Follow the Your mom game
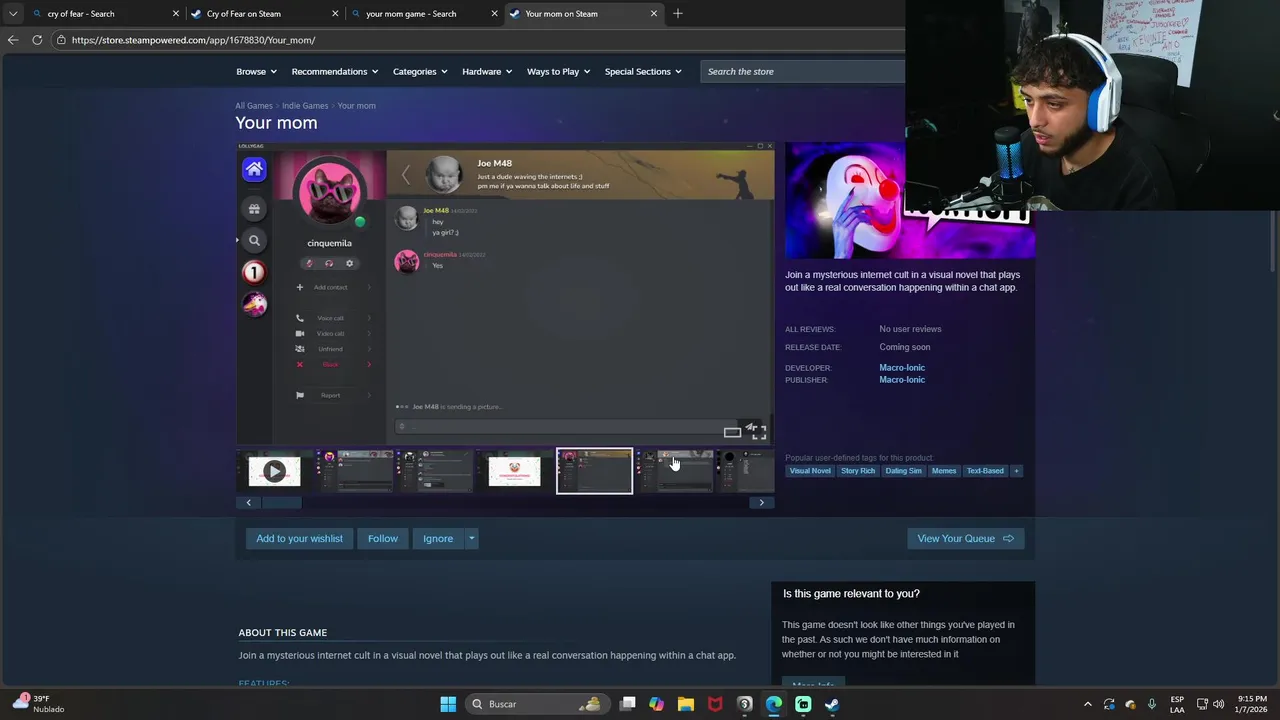Viewport: 1280px width, 720px height. click(383, 539)
